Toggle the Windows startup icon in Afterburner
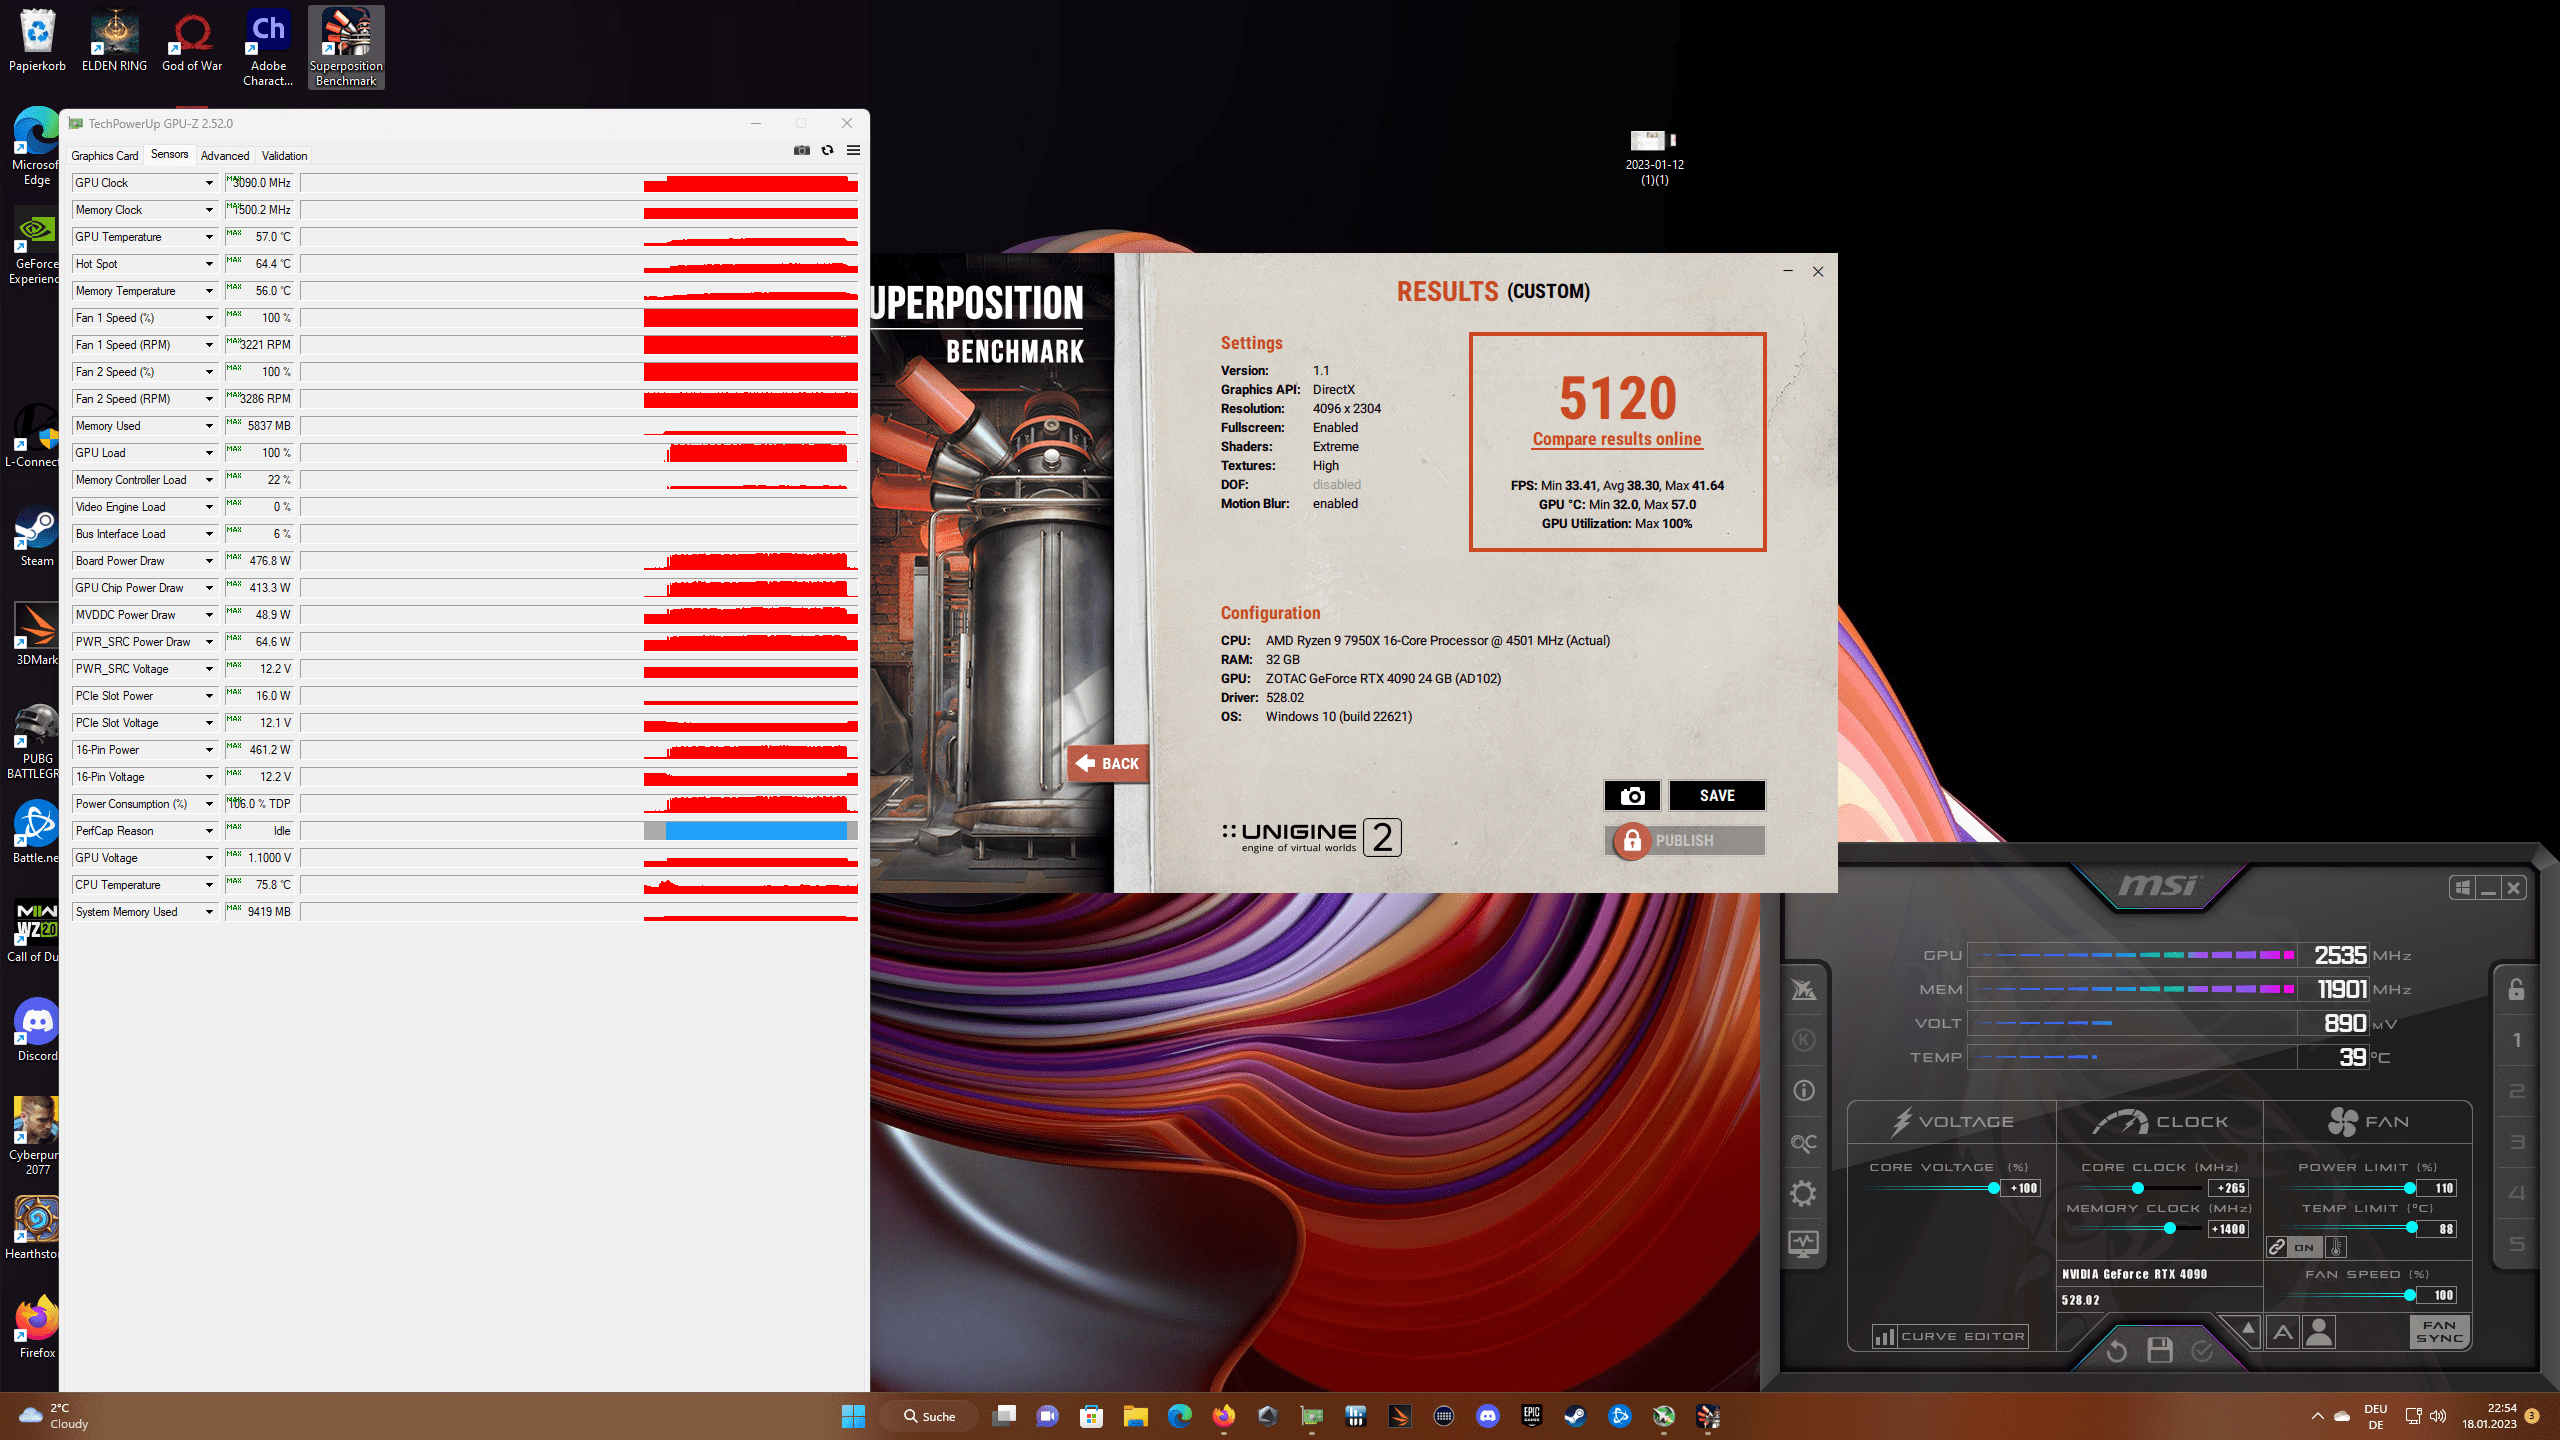The height and width of the screenshot is (1440, 2560). click(x=2463, y=888)
